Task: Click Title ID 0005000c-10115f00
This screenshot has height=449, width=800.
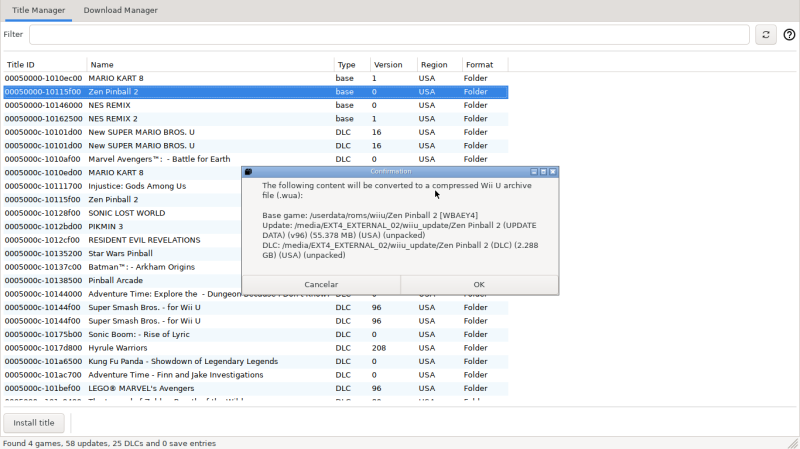Action: pos(43,199)
